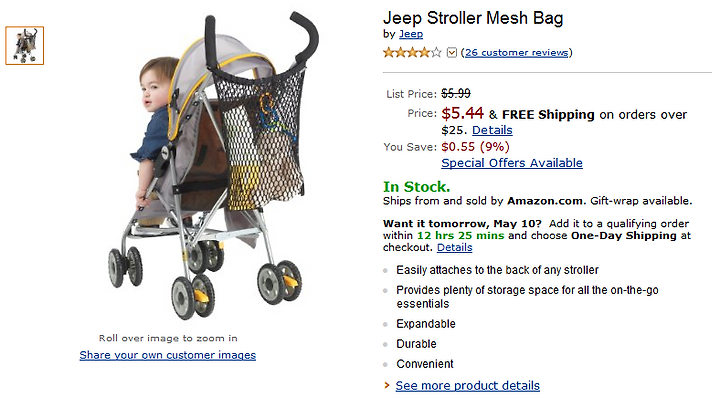Click the $5.44 price text

tap(462, 113)
